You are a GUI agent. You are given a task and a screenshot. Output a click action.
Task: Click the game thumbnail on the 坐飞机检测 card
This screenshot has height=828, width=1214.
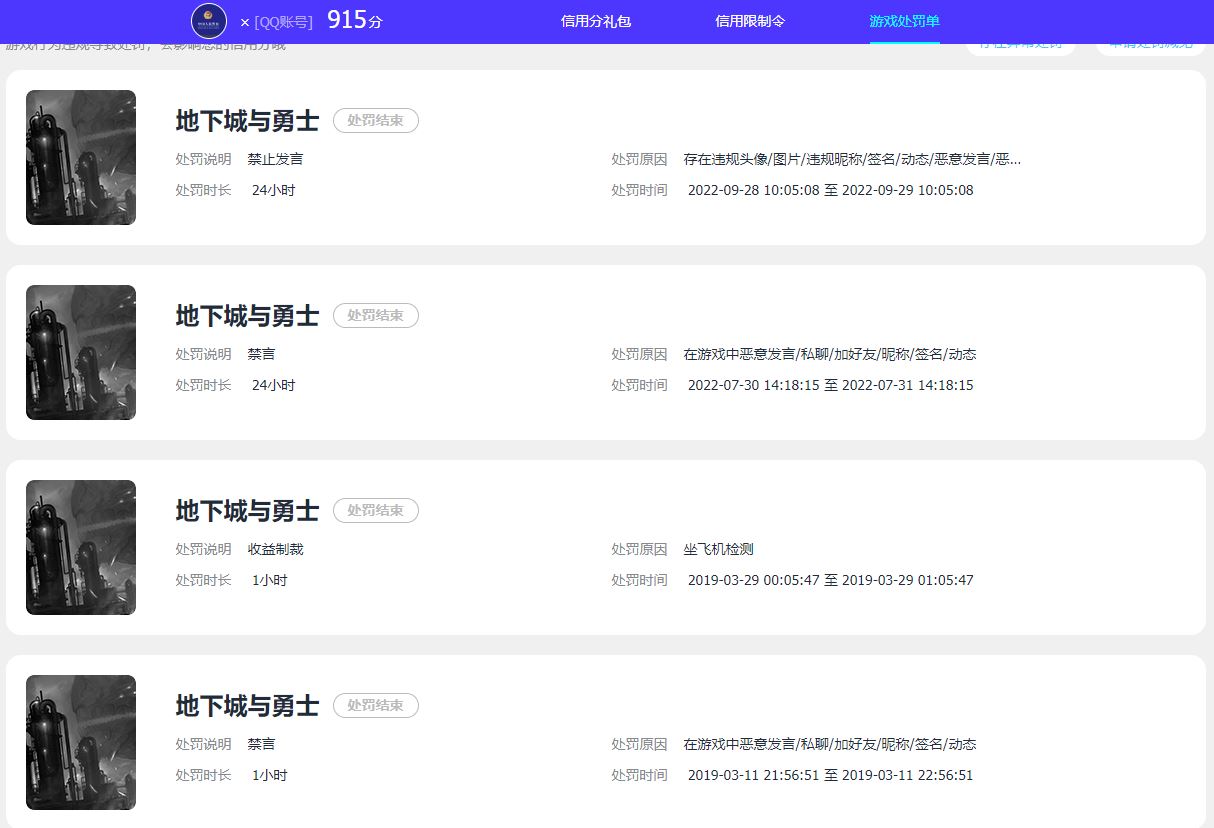click(x=80, y=547)
